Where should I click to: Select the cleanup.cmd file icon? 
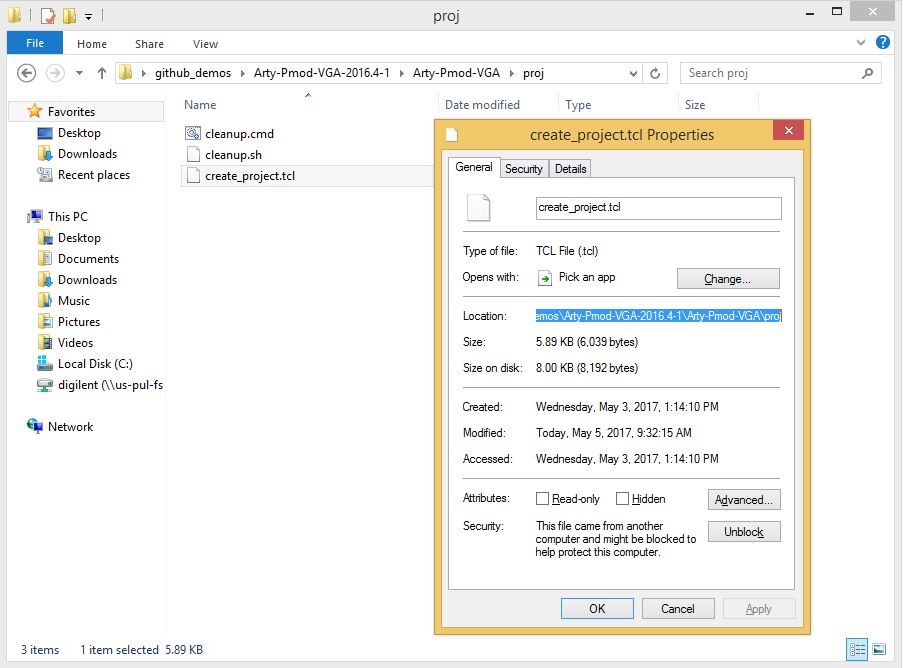(x=193, y=134)
